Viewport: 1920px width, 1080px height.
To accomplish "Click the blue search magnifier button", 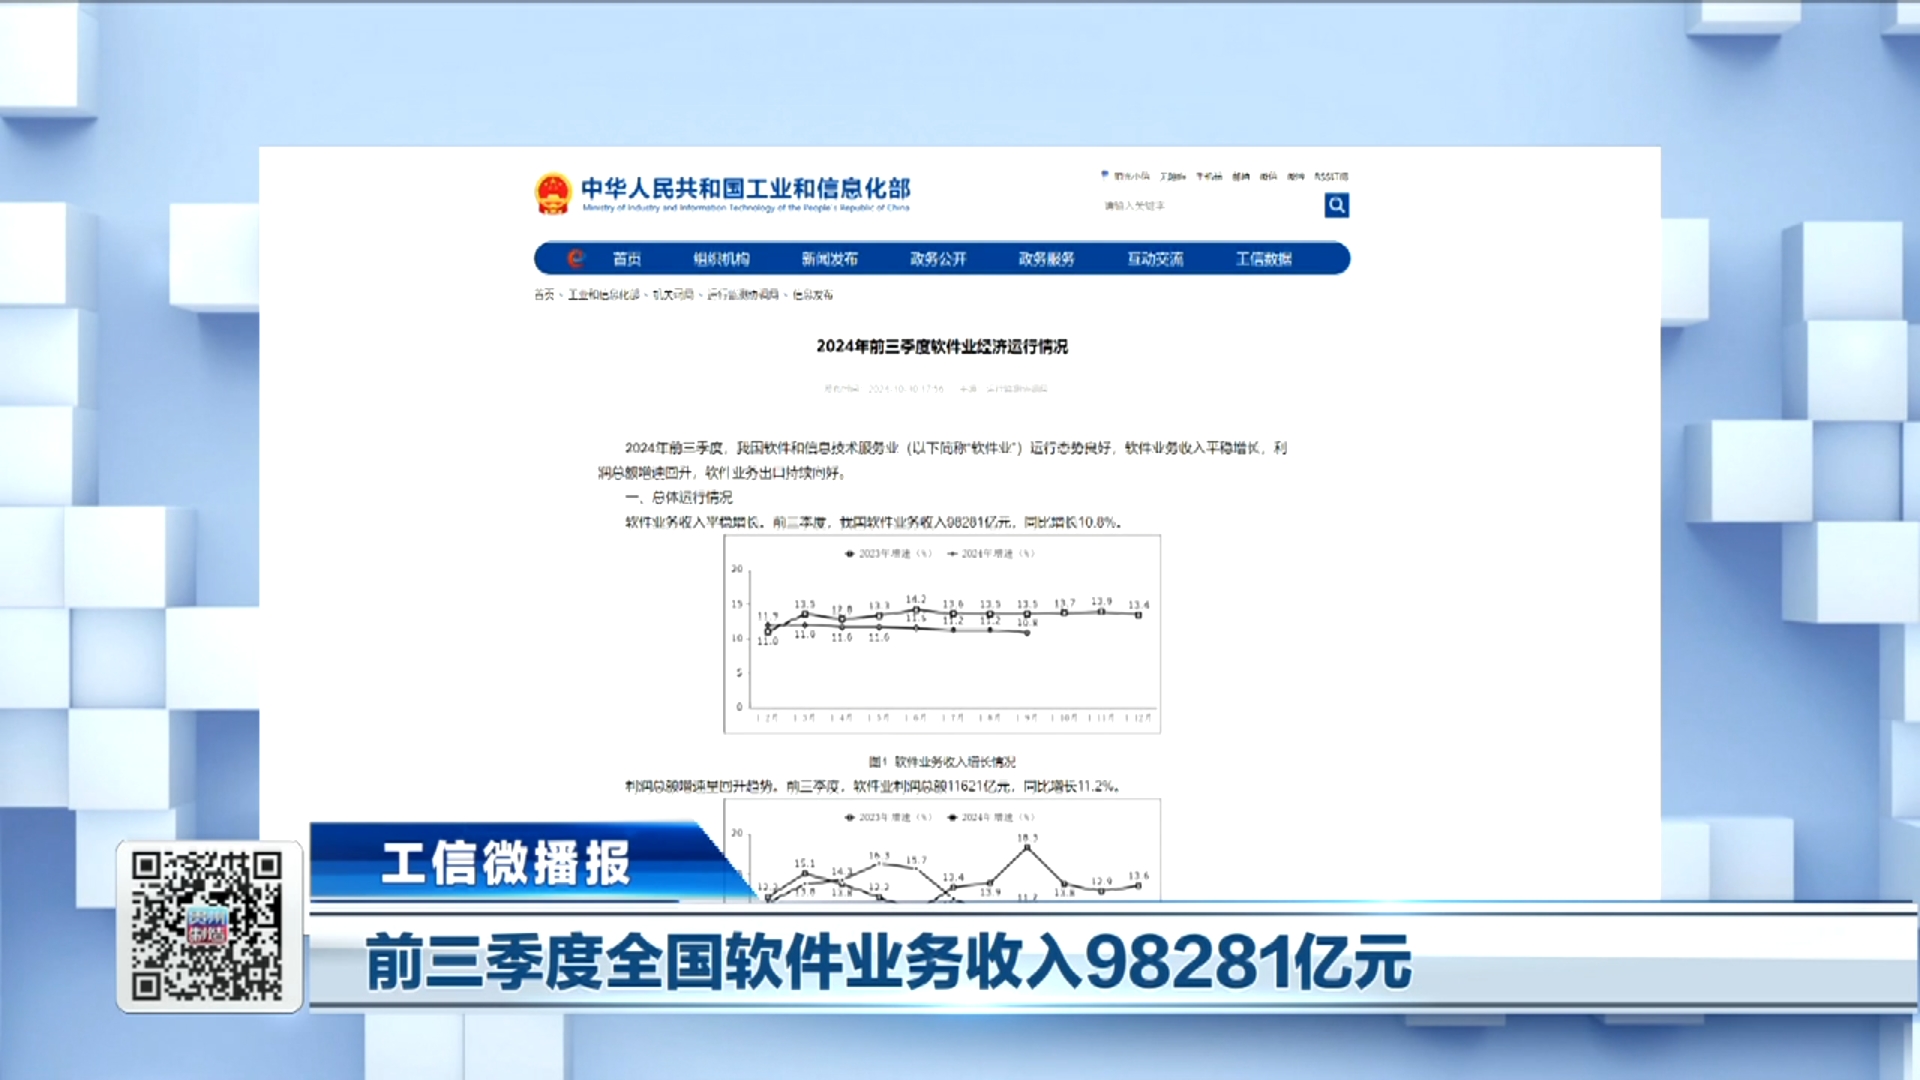I will [1336, 205].
